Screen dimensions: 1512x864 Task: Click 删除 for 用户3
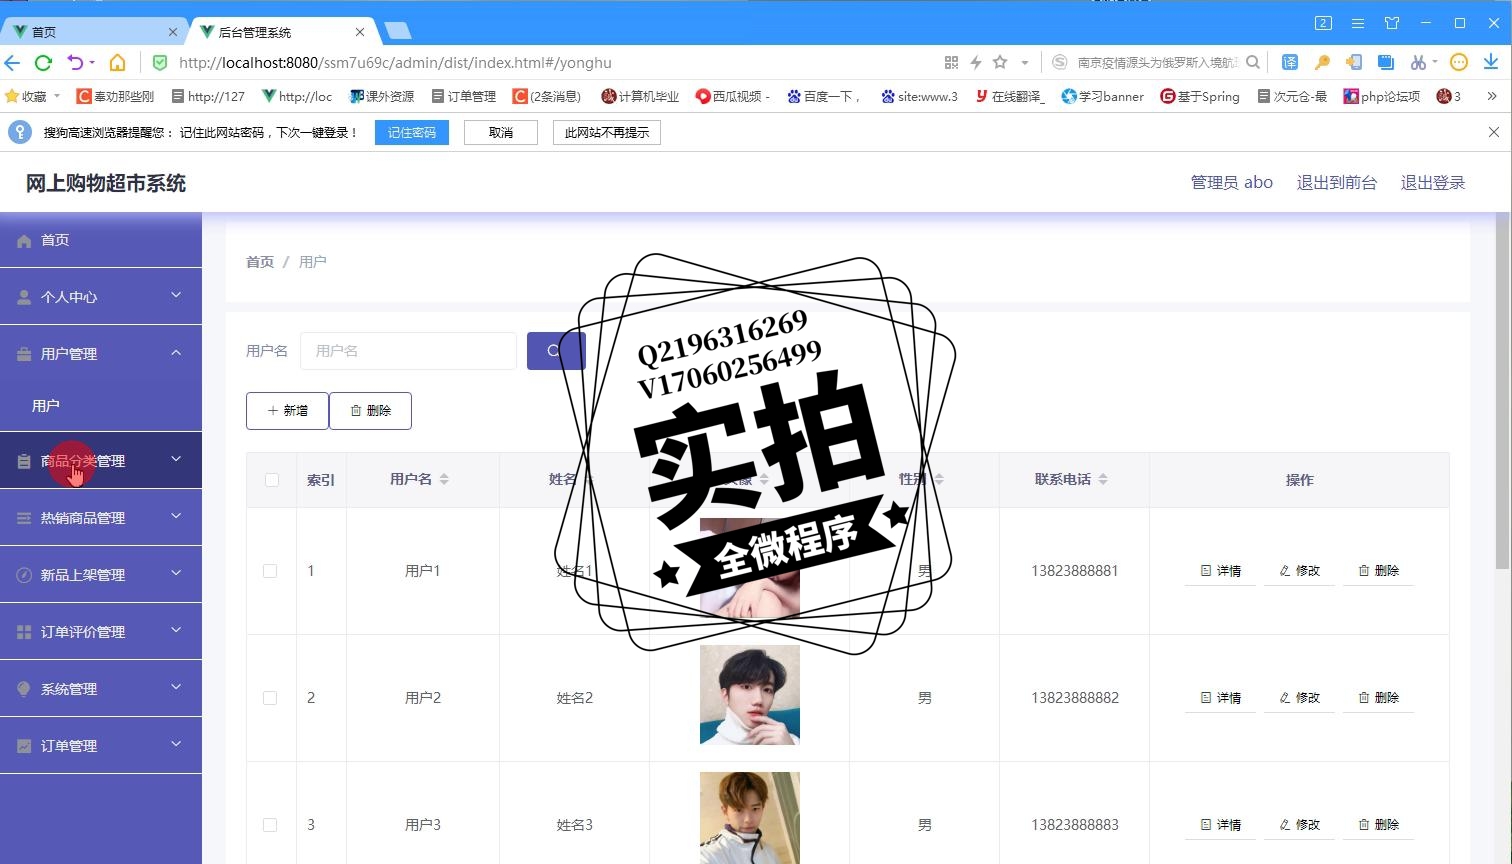(x=1378, y=825)
